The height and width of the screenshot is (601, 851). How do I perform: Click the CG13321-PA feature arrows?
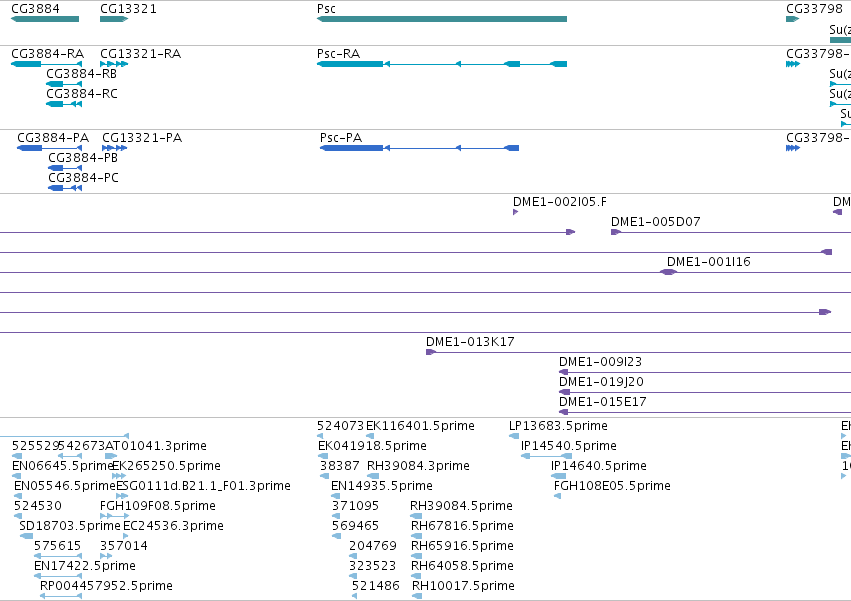click(x=115, y=148)
